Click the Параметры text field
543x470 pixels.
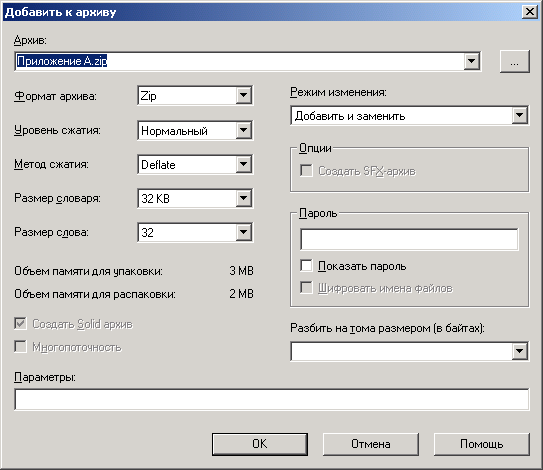click(x=272, y=399)
